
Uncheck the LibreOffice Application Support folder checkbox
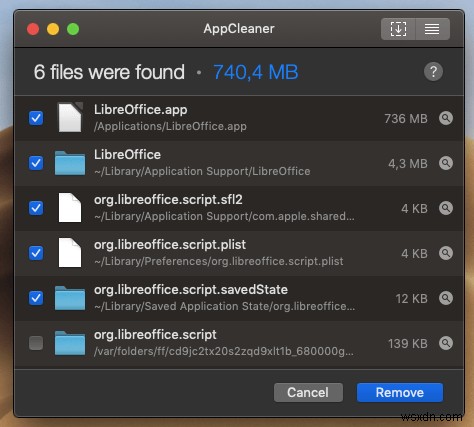pyautogui.click(x=36, y=163)
